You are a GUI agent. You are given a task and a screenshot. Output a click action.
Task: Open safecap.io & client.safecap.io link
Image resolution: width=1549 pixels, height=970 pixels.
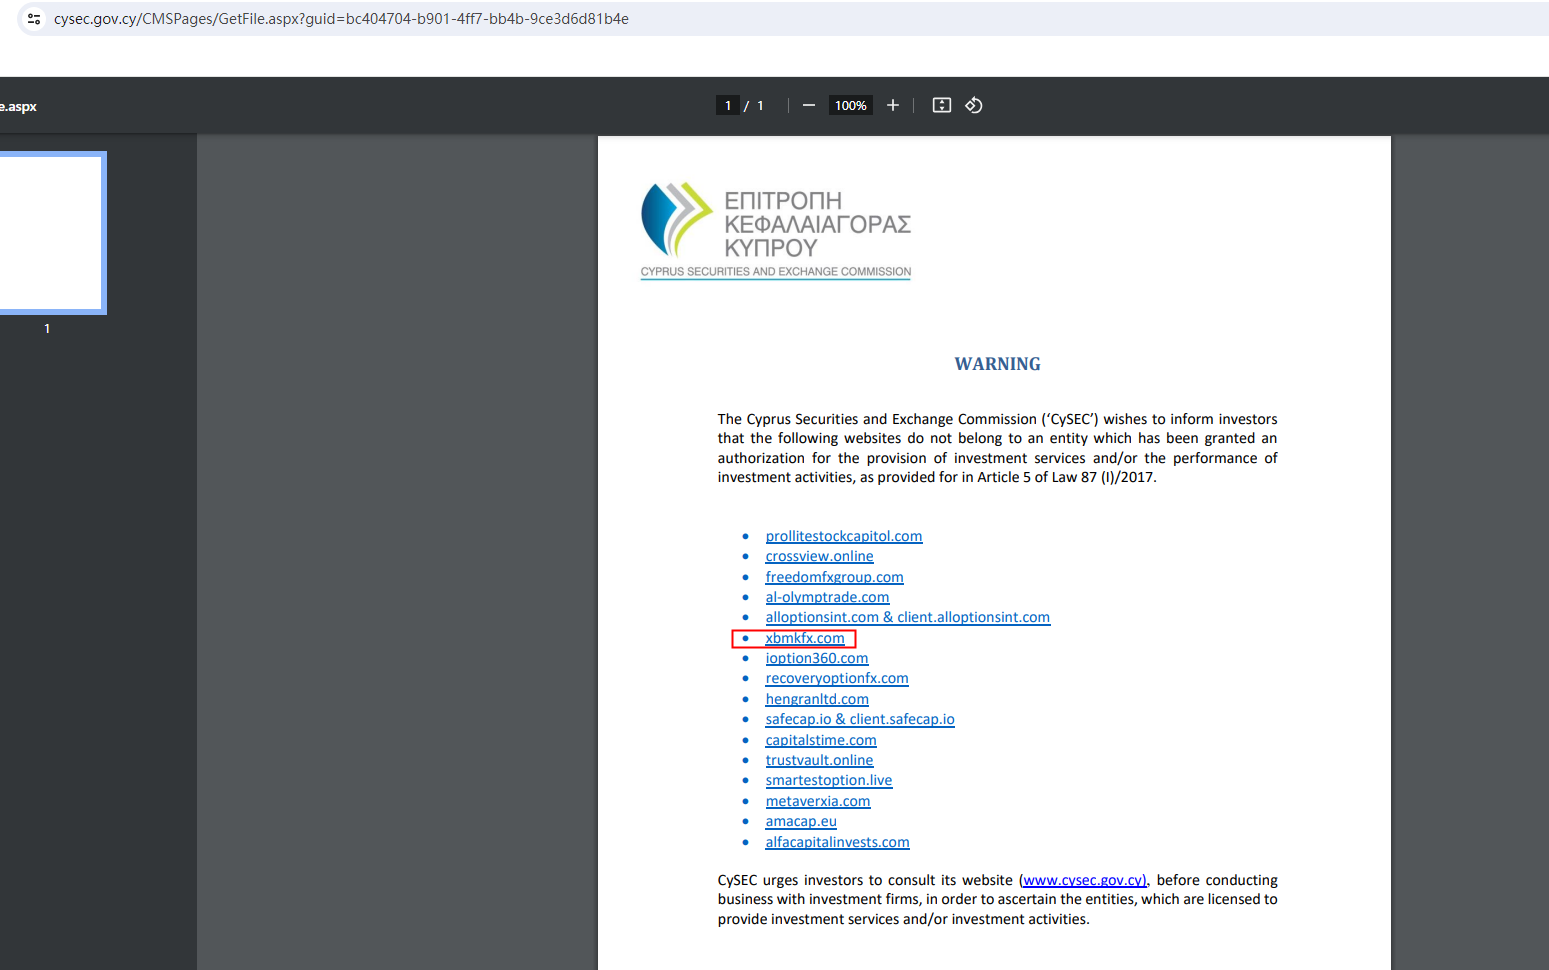(x=860, y=719)
